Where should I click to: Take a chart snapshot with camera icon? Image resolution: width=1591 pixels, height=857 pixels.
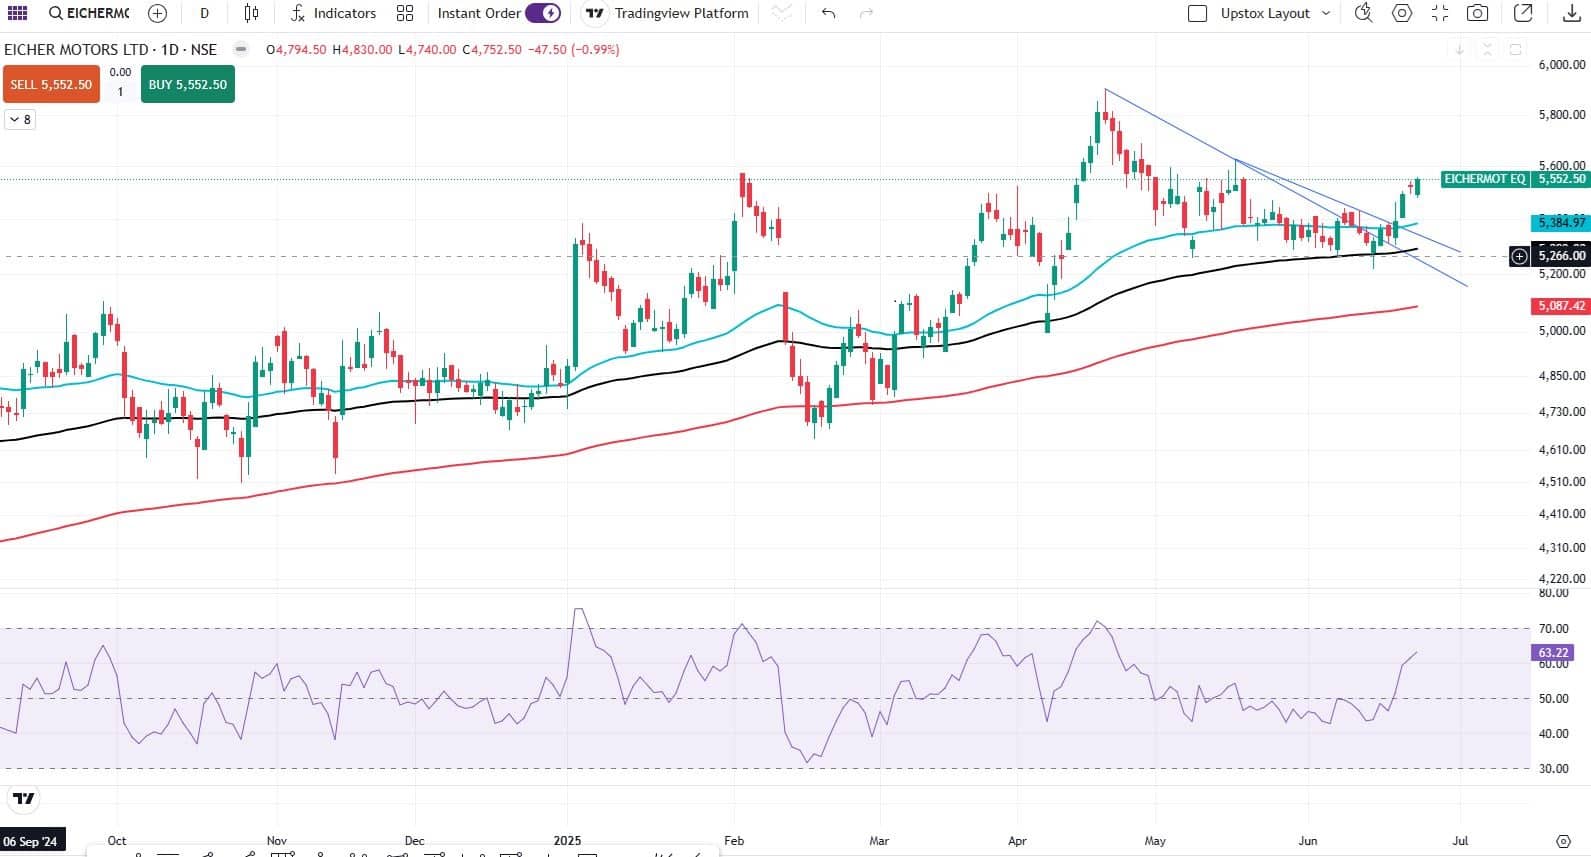[x=1477, y=13]
